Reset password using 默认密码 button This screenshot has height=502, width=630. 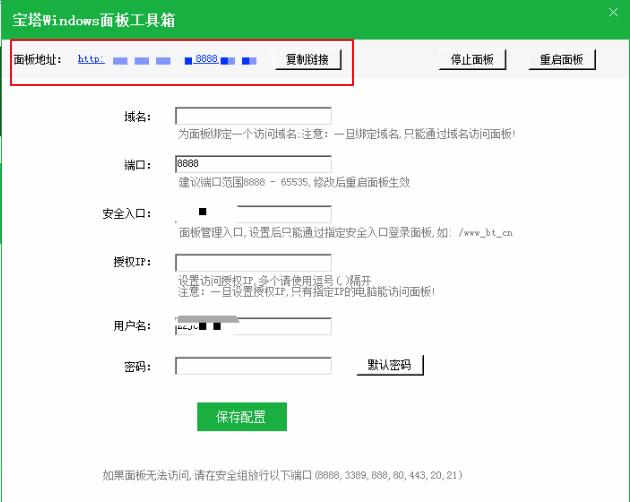[x=390, y=365]
